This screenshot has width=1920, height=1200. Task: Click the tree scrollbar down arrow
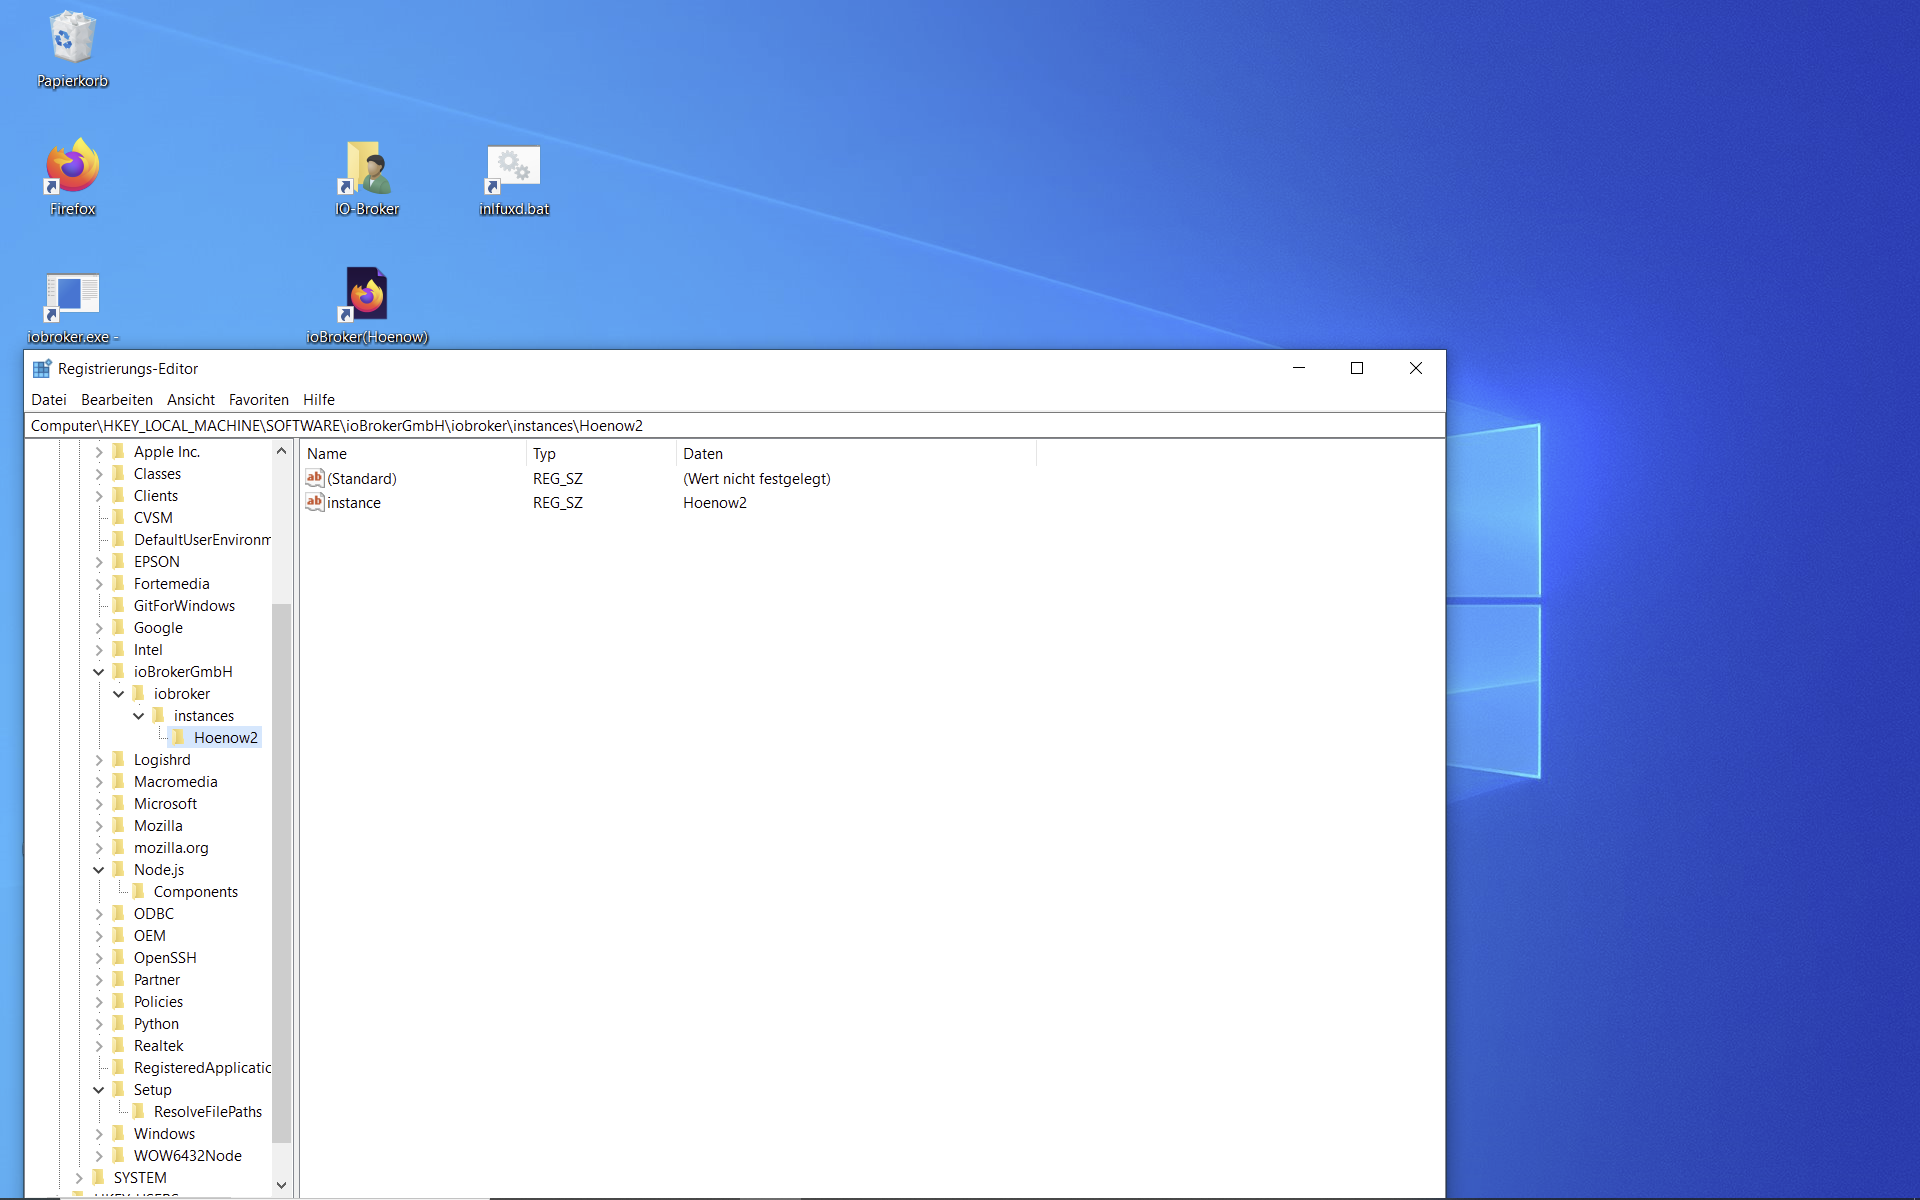(281, 1185)
